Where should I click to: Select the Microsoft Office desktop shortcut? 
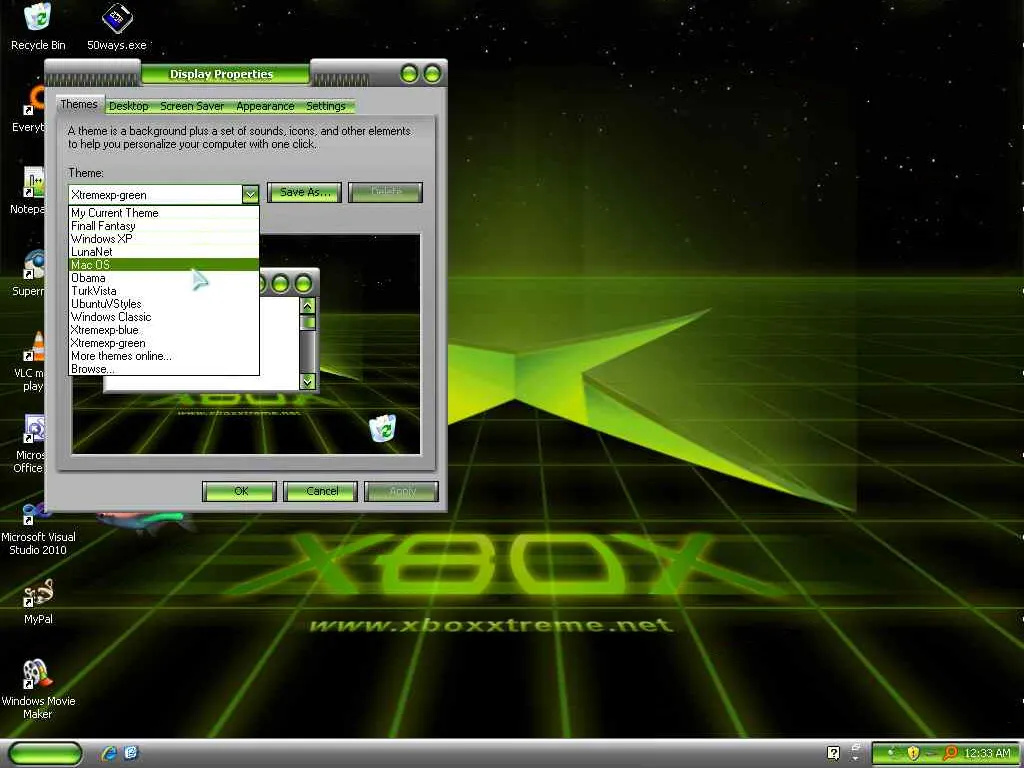click(x=29, y=444)
